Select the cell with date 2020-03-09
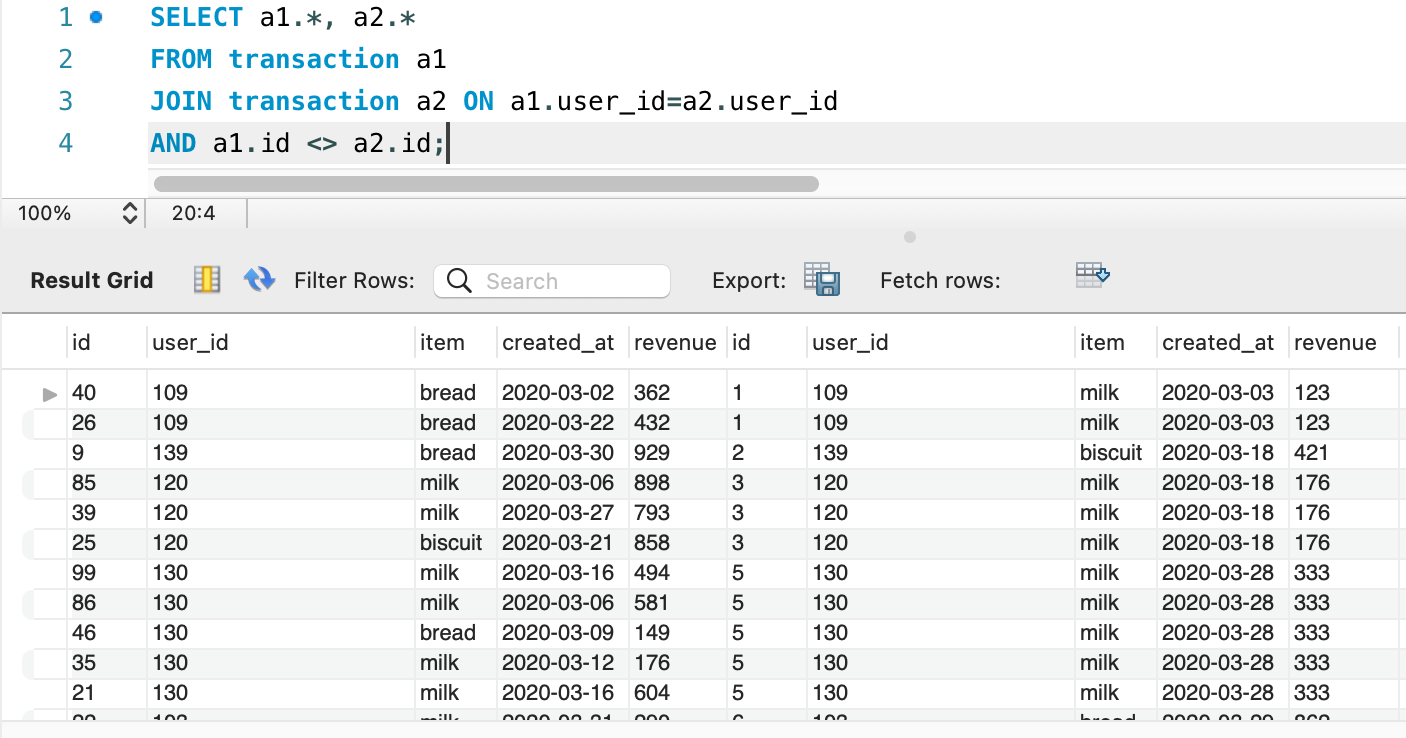 point(558,633)
